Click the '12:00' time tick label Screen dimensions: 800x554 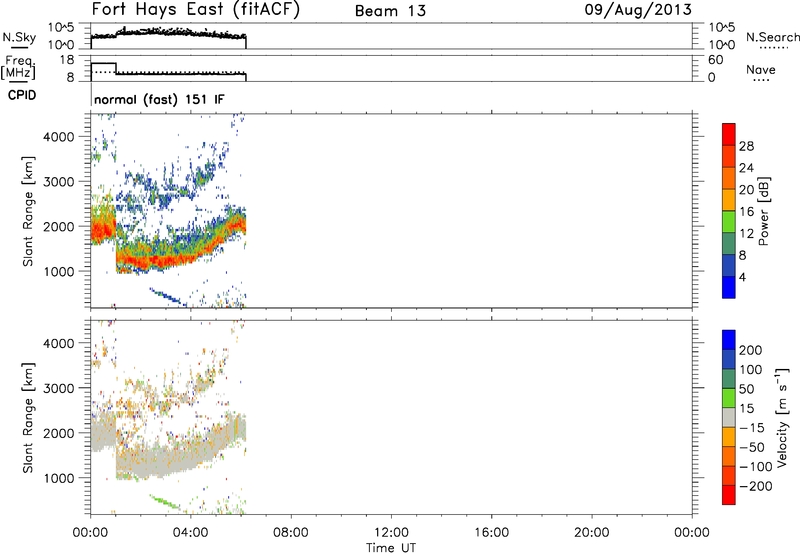tap(391, 533)
